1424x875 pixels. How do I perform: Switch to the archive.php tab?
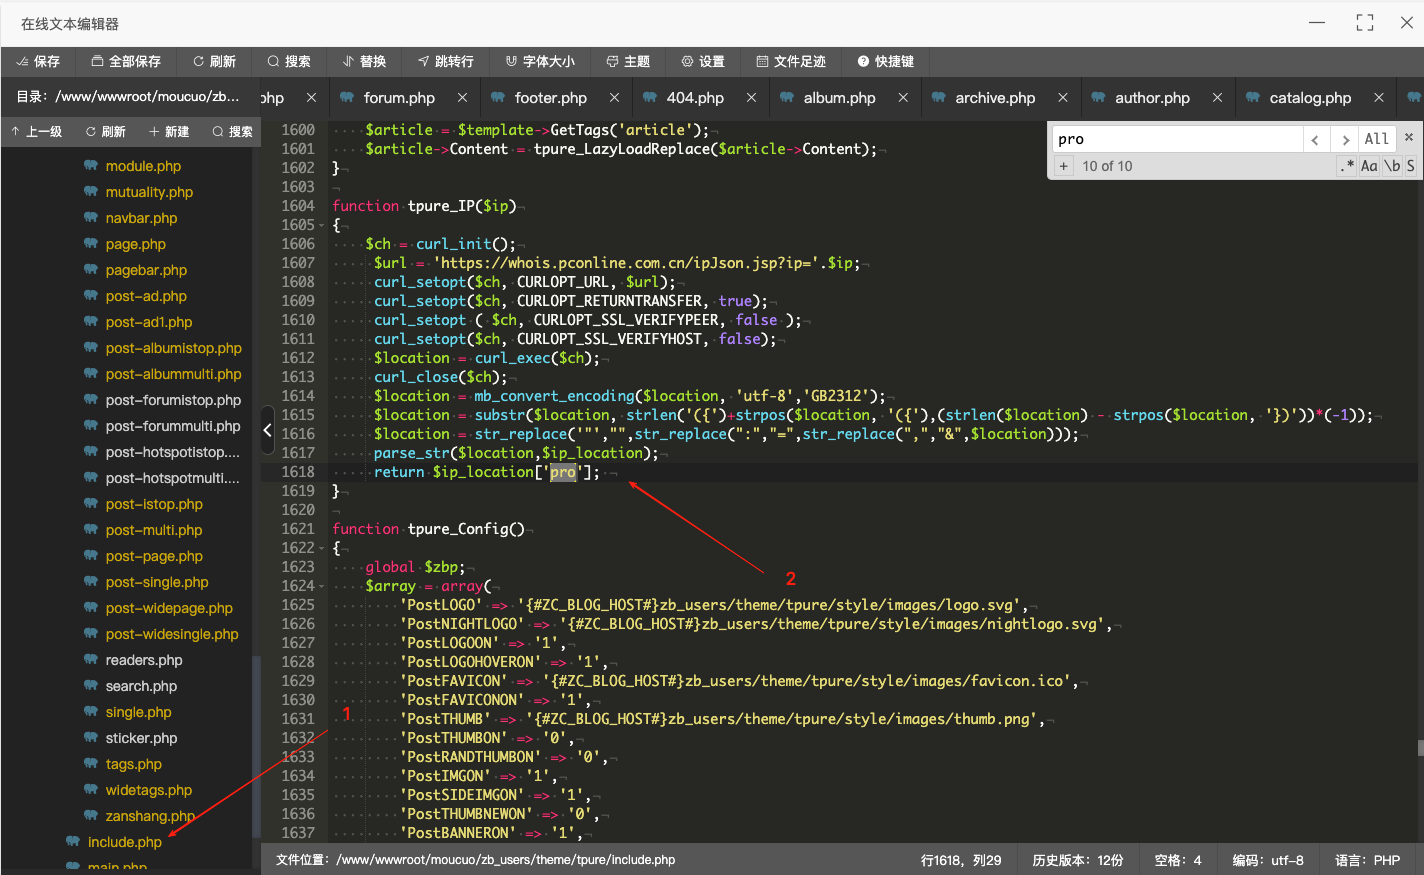pyautogui.click(x=994, y=98)
